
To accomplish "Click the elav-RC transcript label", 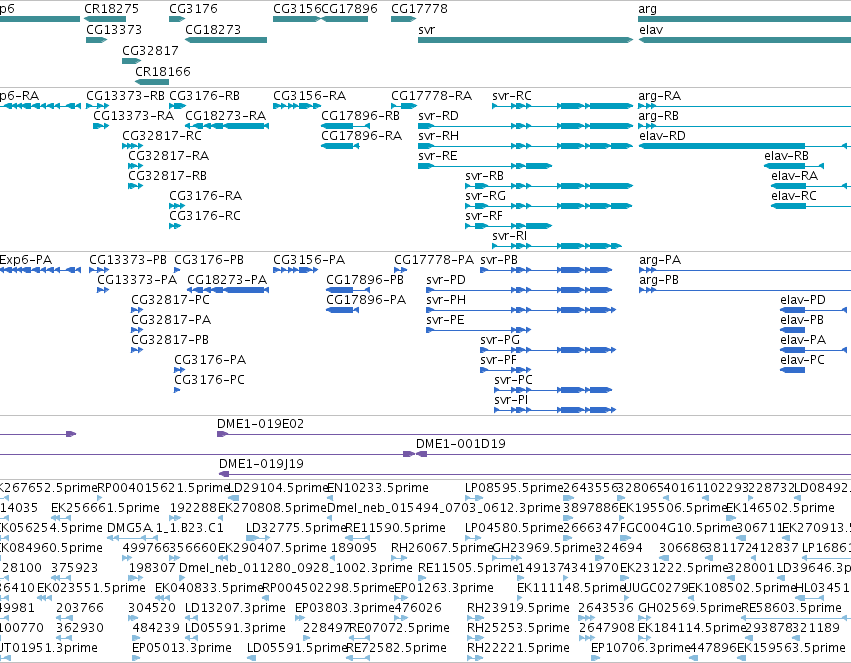I will tap(794, 196).
